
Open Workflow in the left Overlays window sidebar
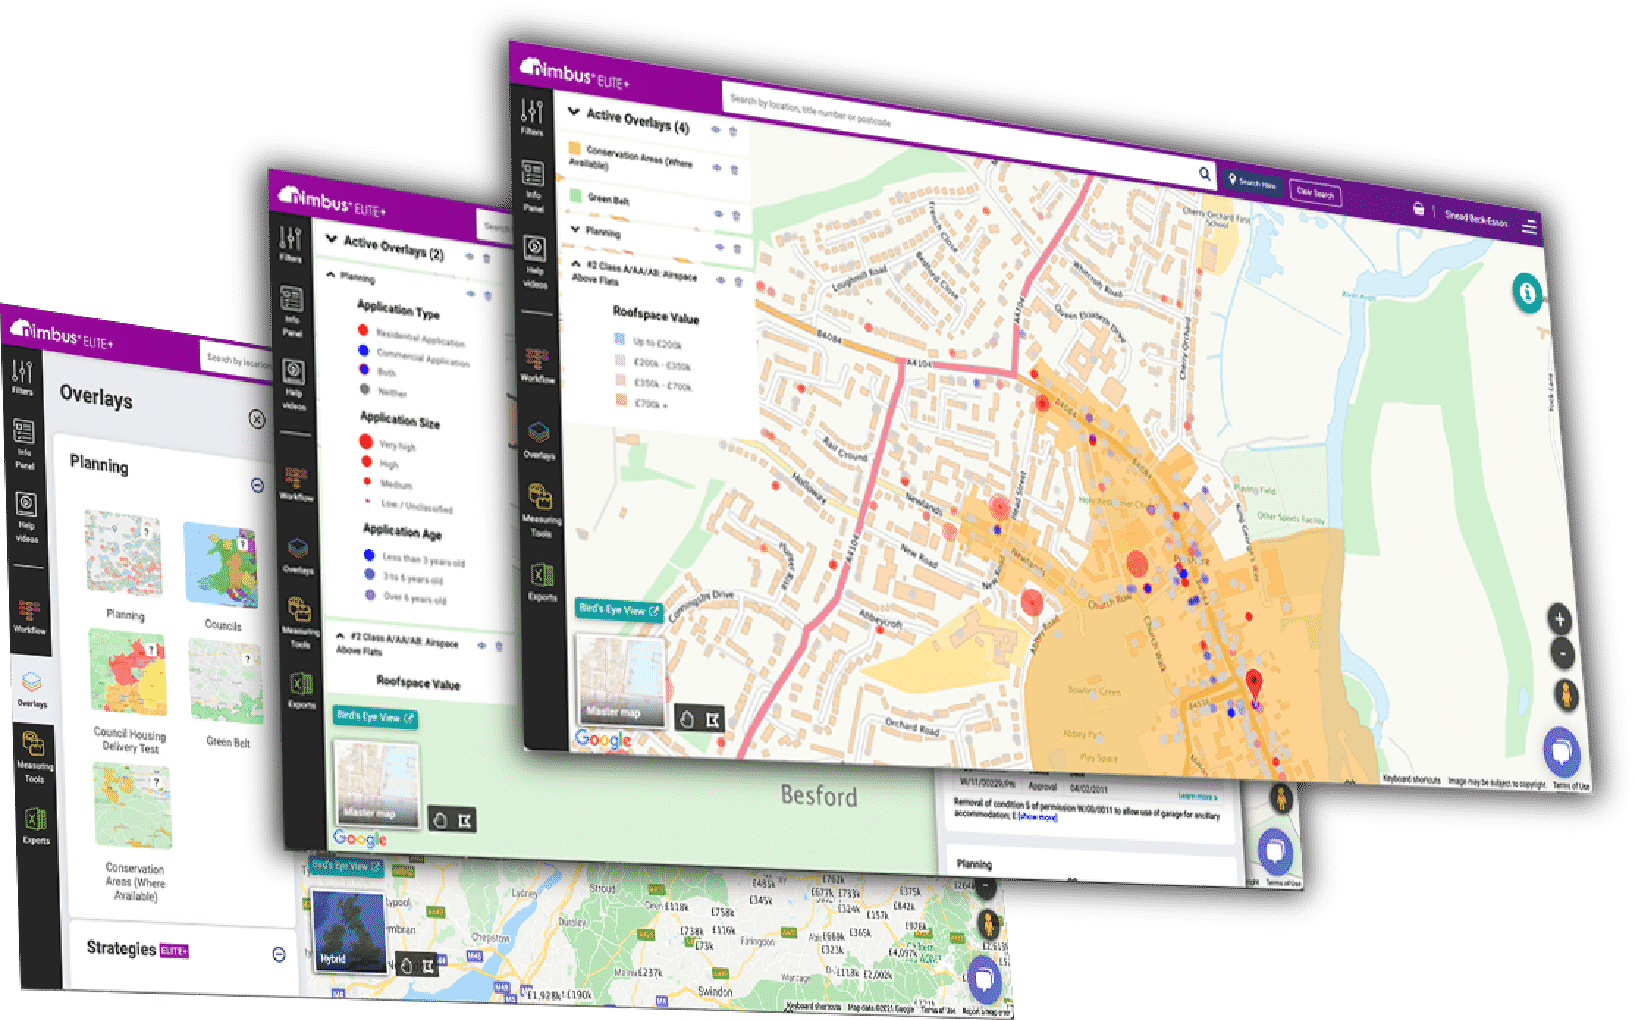click(29, 615)
